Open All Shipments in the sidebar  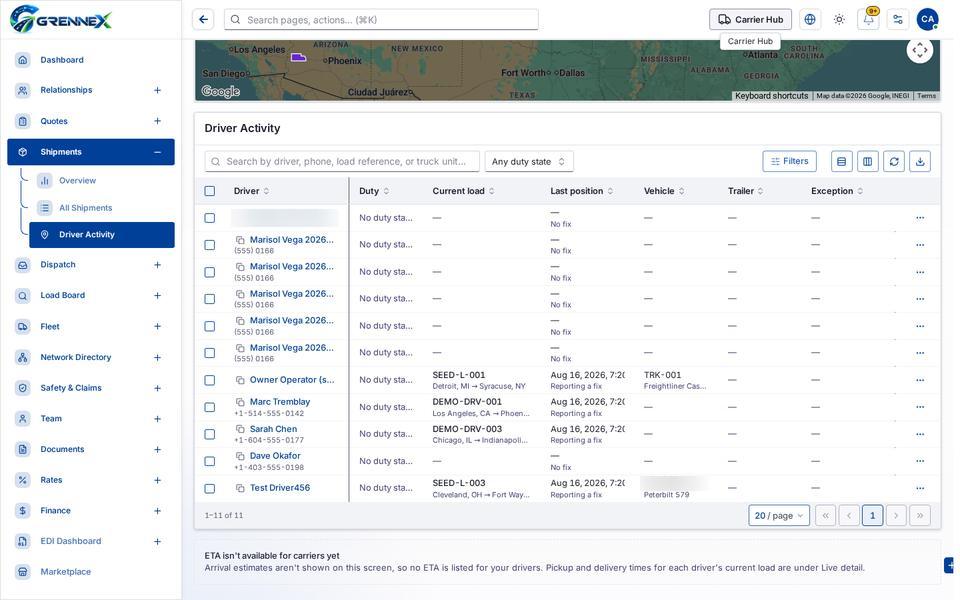(x=86, y=208)
